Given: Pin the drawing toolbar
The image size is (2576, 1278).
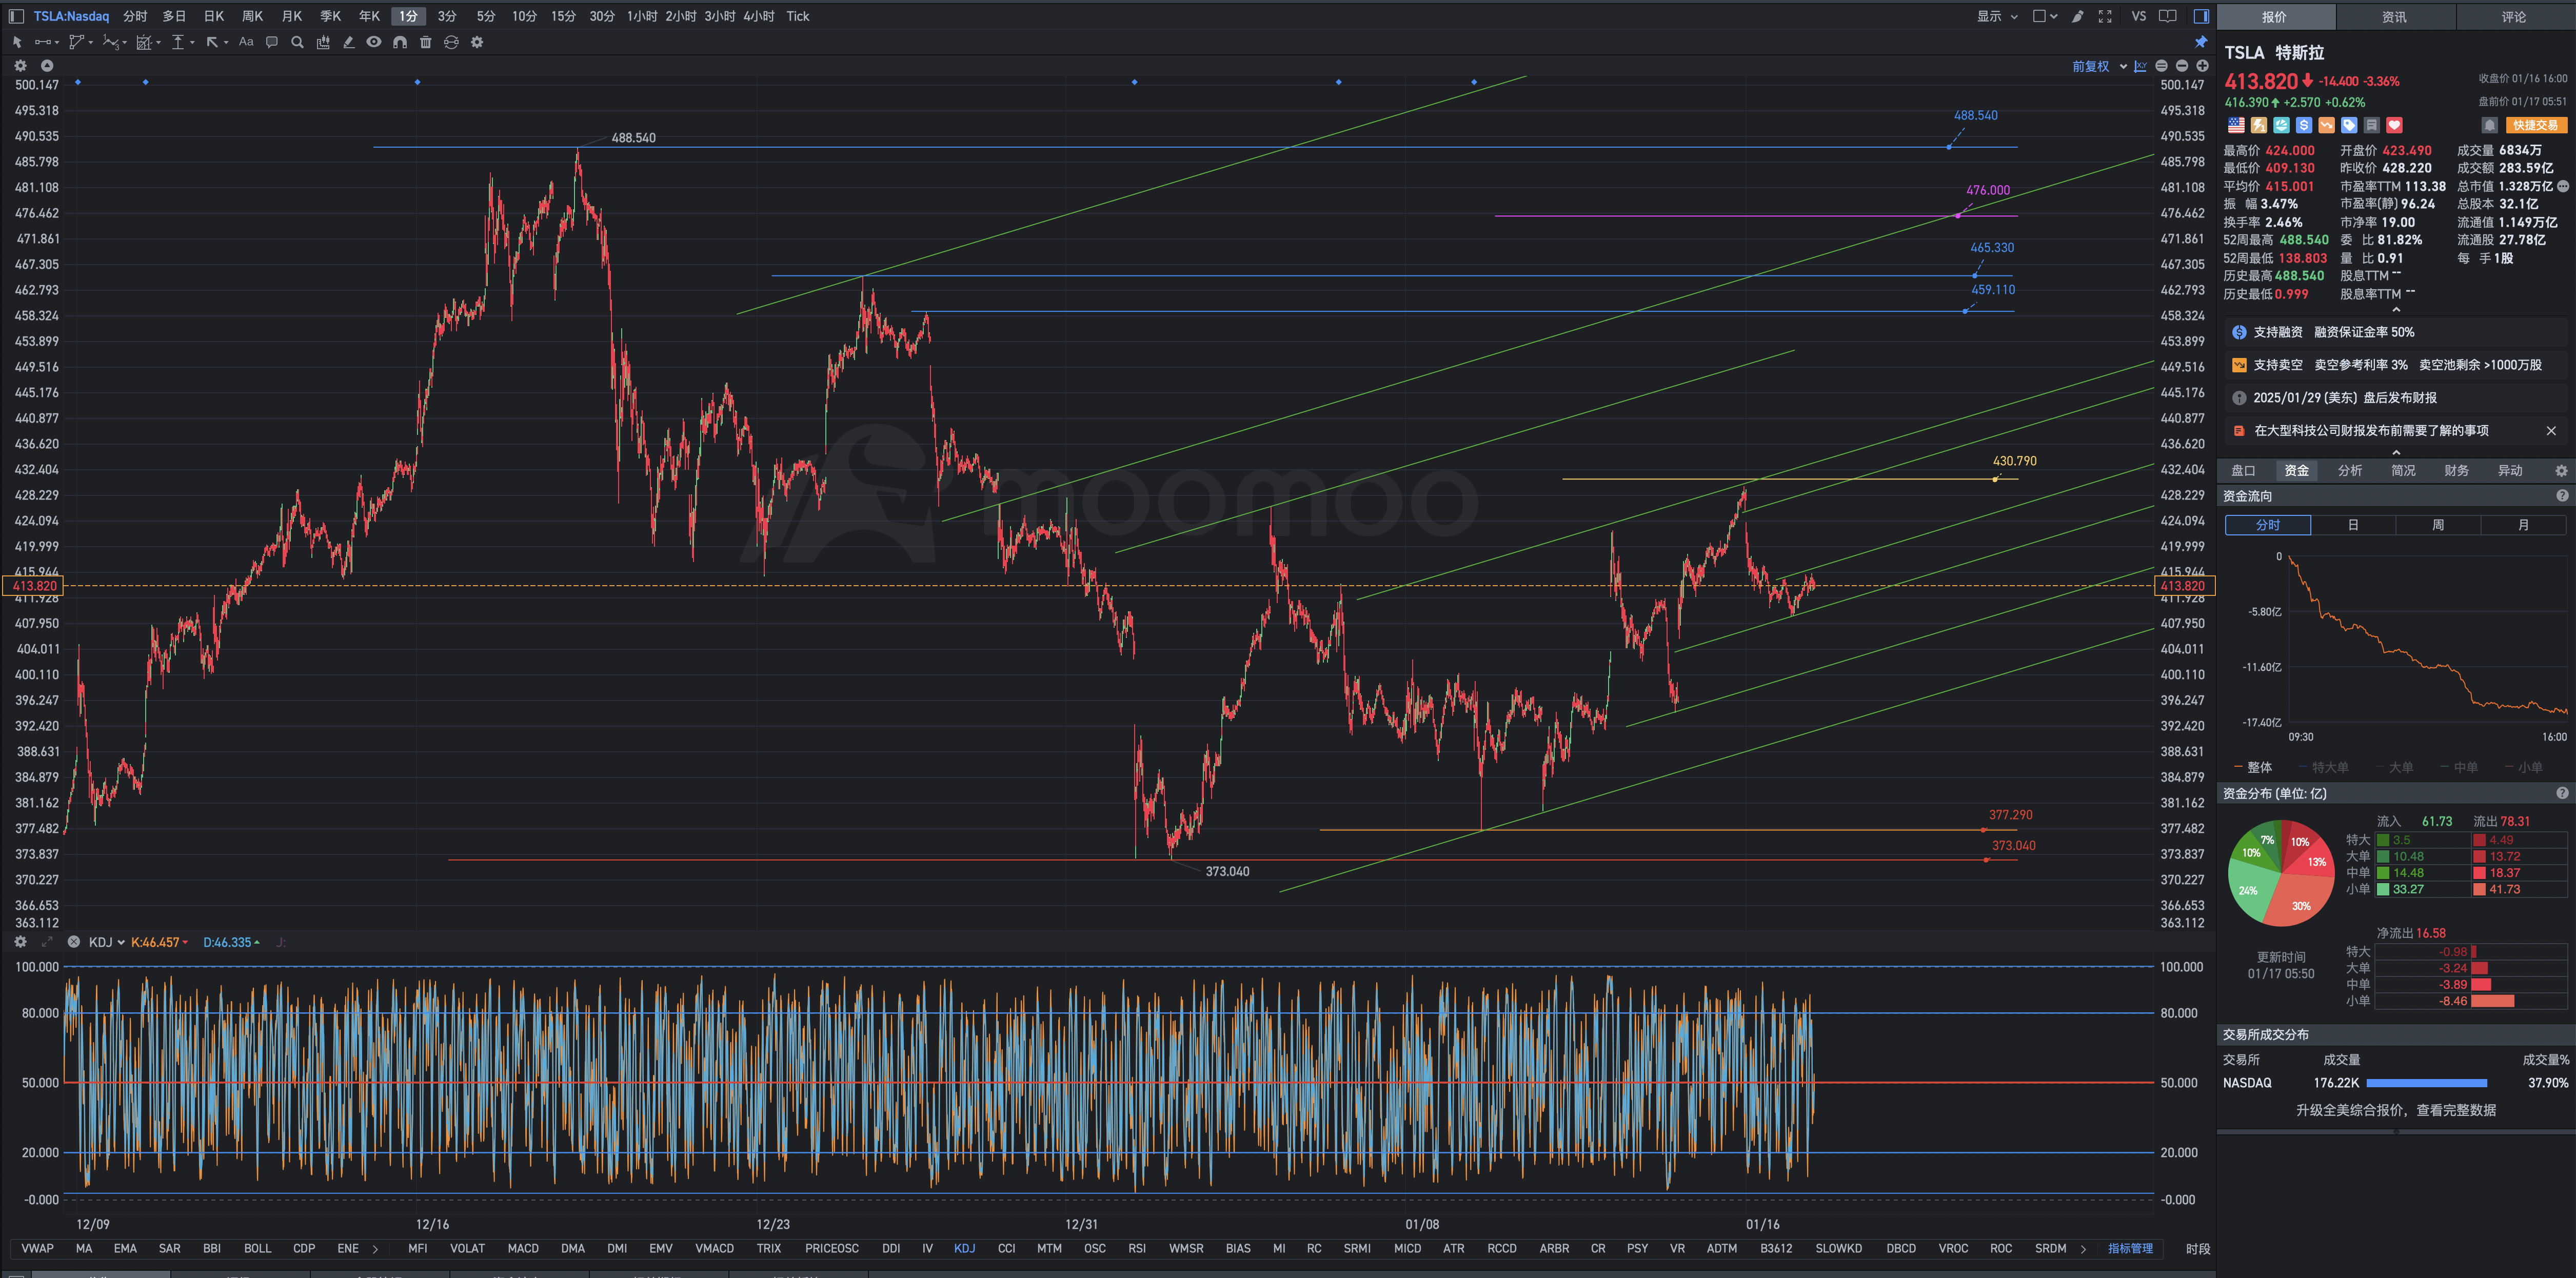Looking at the screenshot, I should (x=2201, y=42).
